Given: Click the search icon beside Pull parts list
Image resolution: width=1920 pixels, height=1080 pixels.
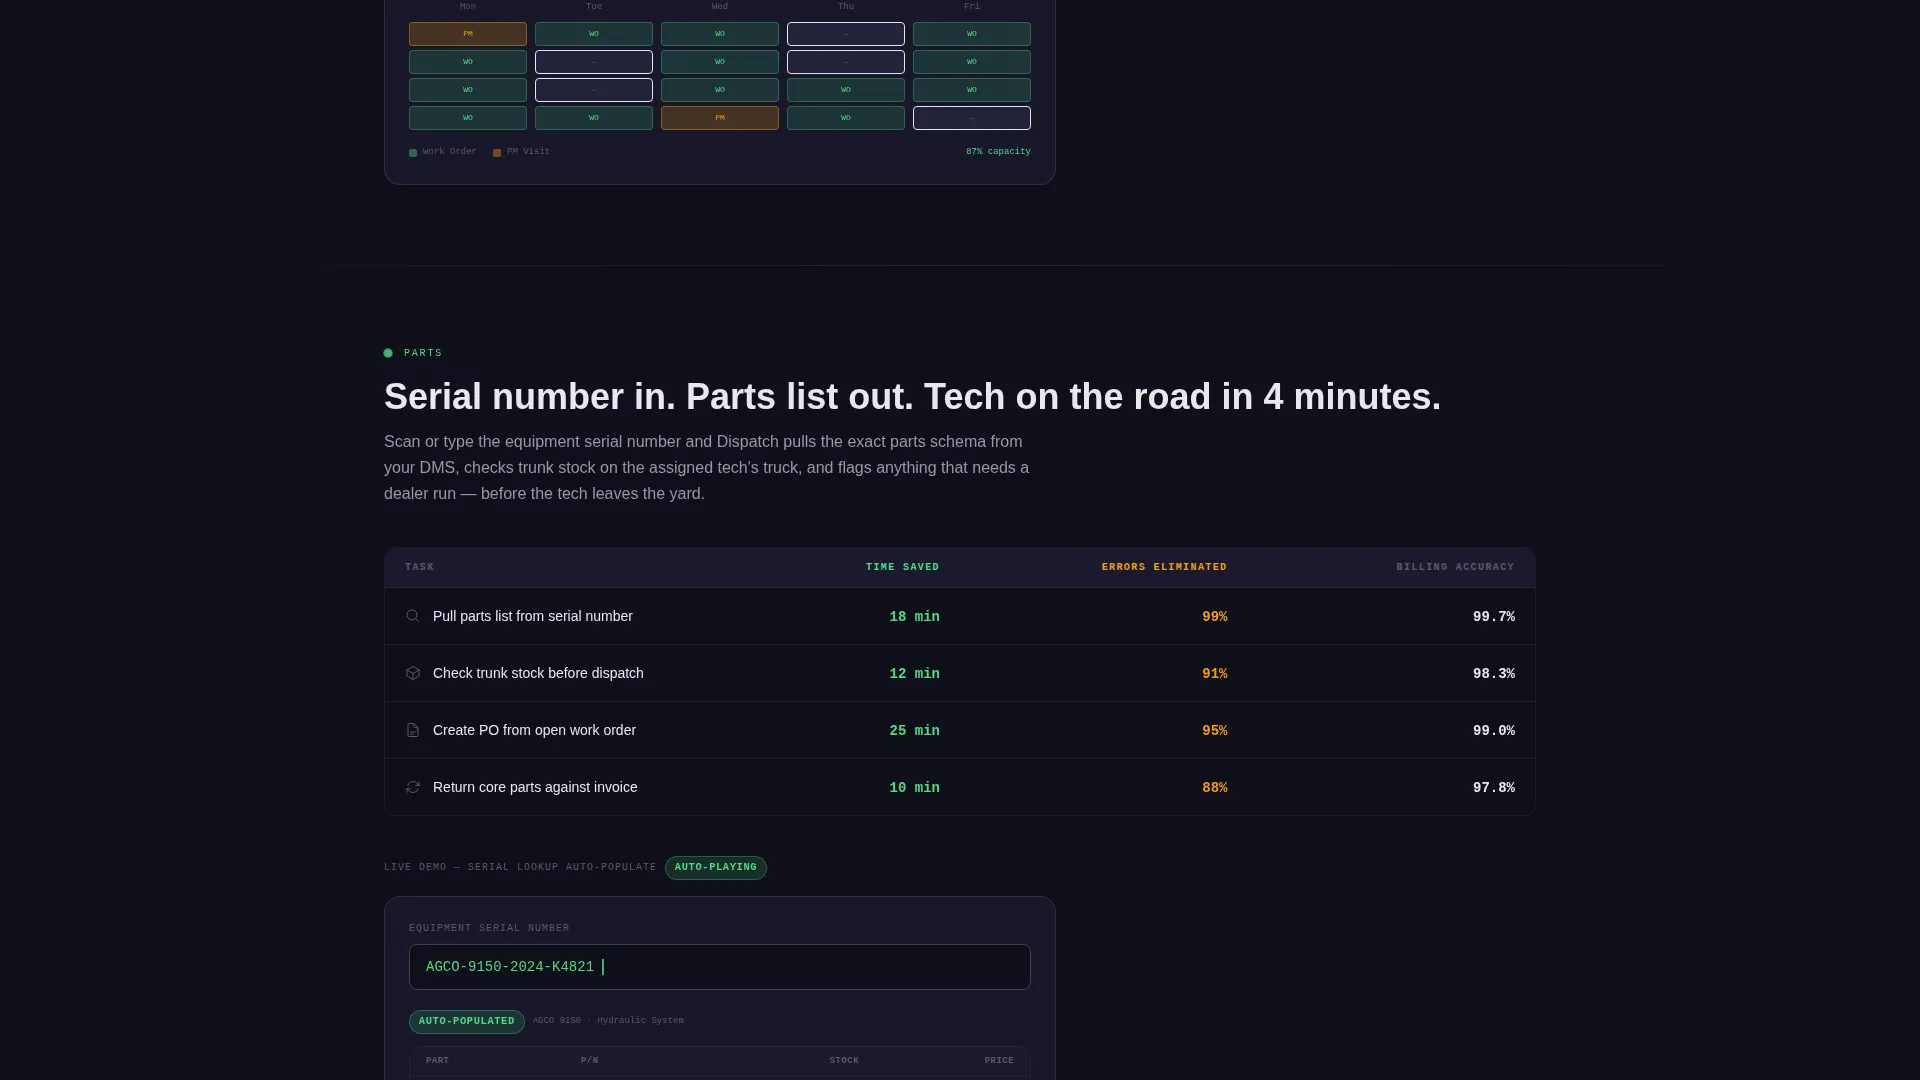Looking at the screenshot, I should click(413, 616).
